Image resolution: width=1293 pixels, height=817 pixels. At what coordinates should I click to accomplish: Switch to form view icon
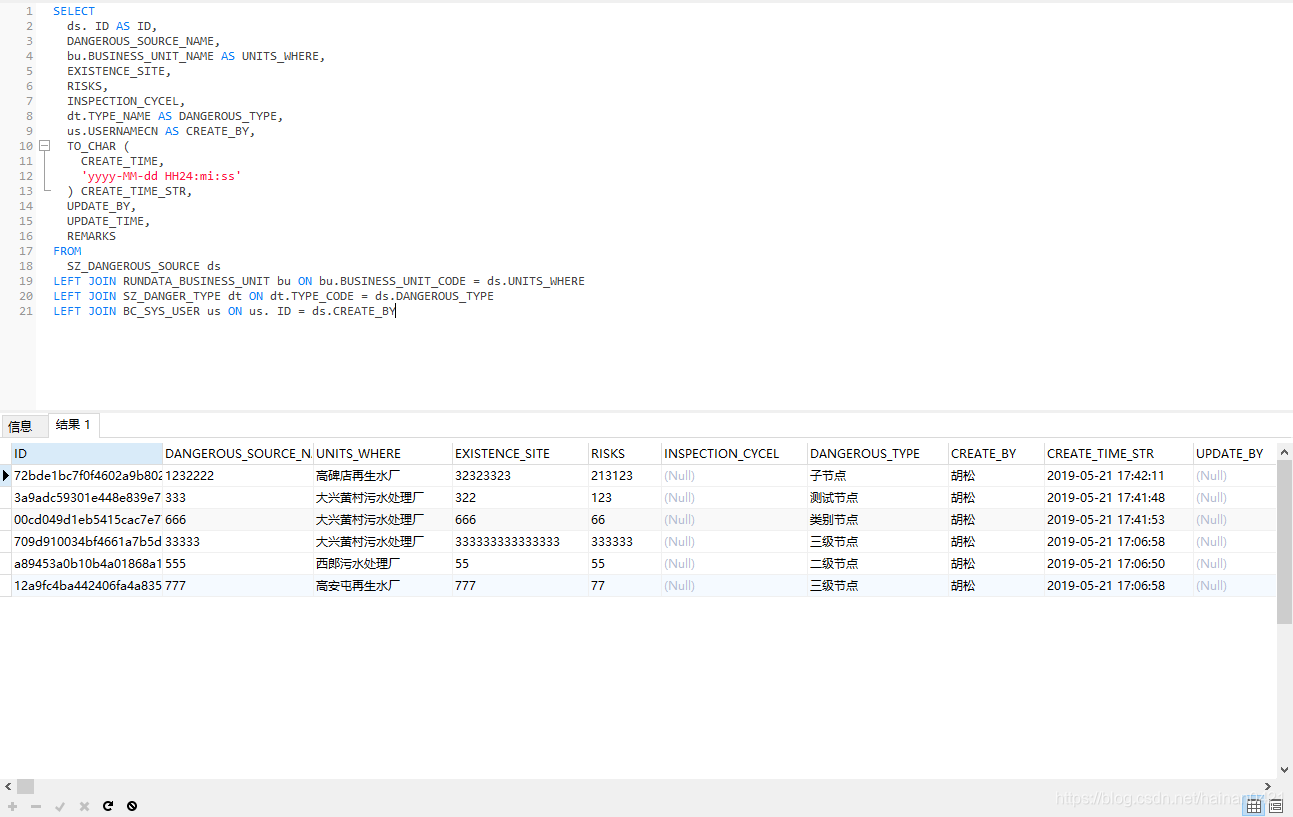(1276, 805)
